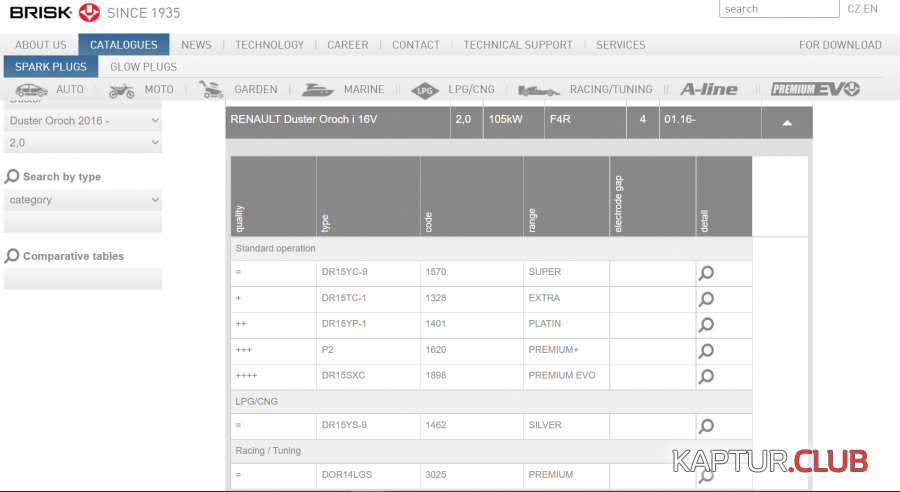The image size is (900, 492).
Task: Open the A-line logo category
Action: coord(709,89)
